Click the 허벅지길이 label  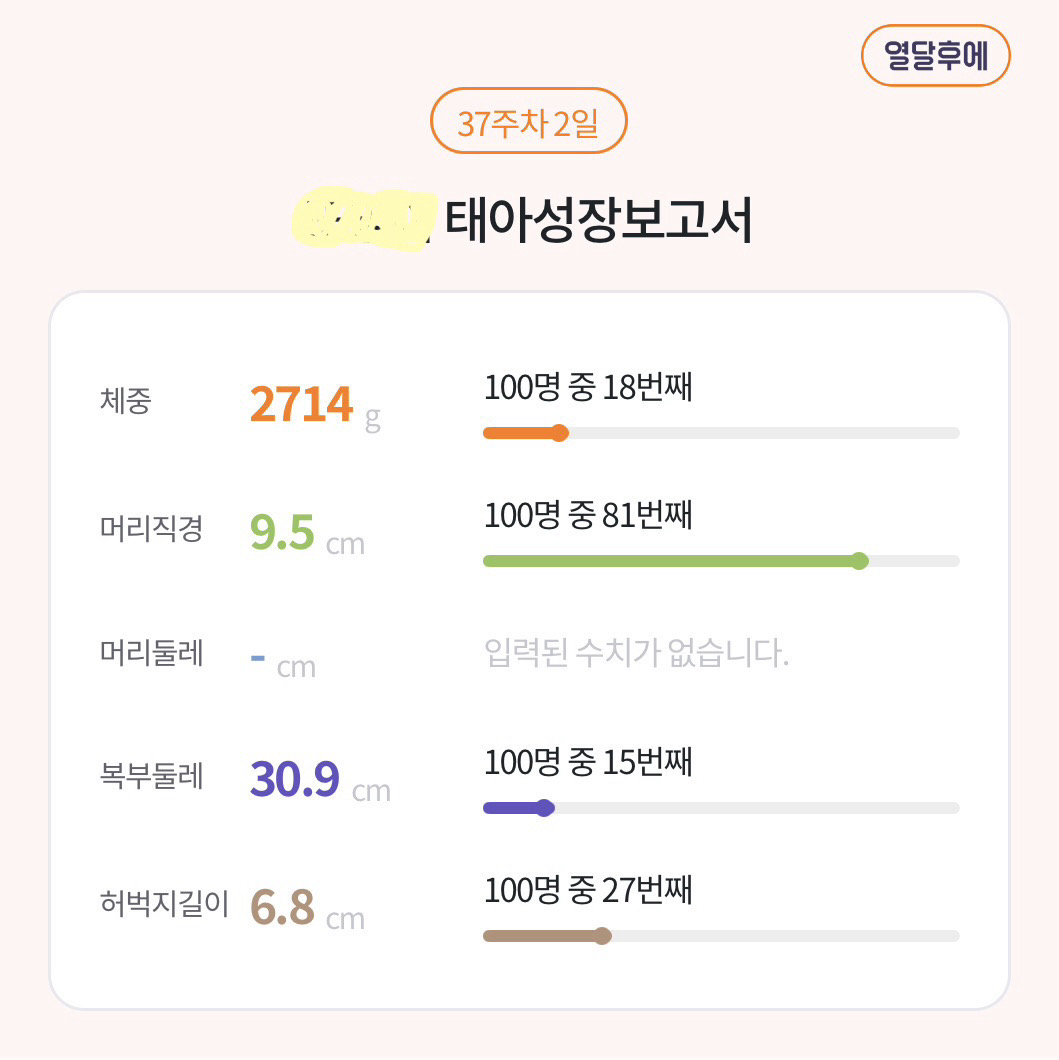pyautogui.click(x=164, y=904)
